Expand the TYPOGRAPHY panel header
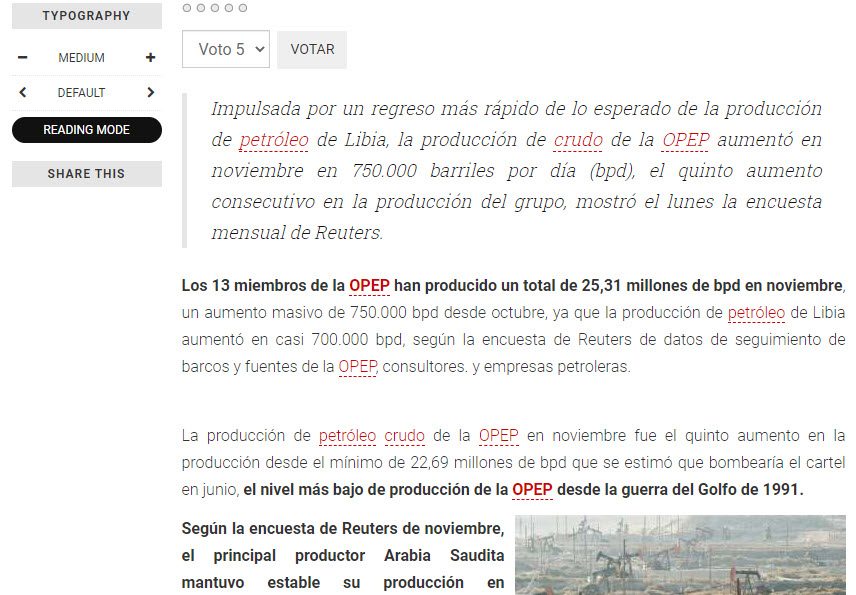Image resolution: width=856 pixels, height=595 pixels. point(86,16)
